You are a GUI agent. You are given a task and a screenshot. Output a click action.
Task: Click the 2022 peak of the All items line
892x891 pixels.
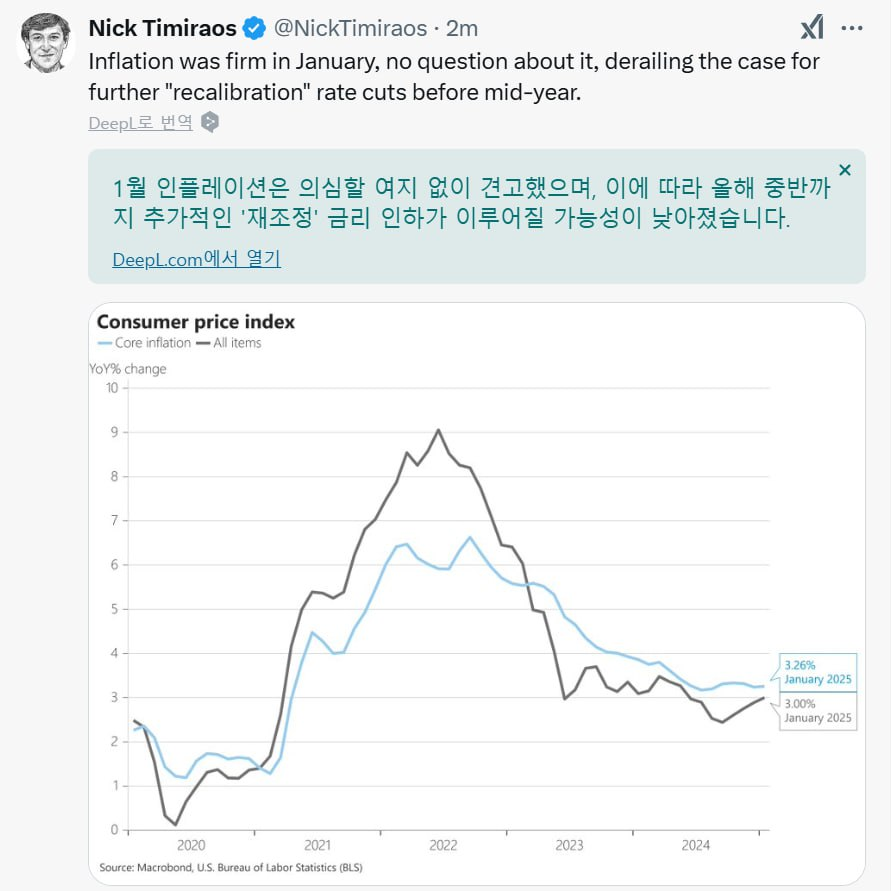click(x=439, y=430)
